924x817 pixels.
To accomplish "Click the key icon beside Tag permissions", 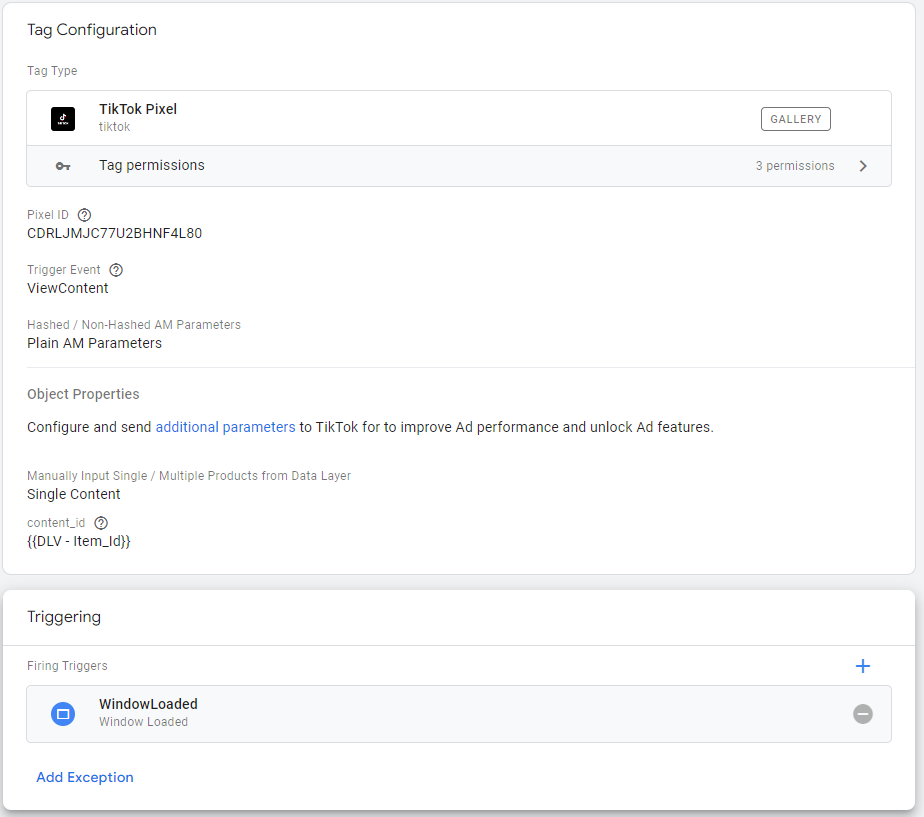I will [63, 165].
